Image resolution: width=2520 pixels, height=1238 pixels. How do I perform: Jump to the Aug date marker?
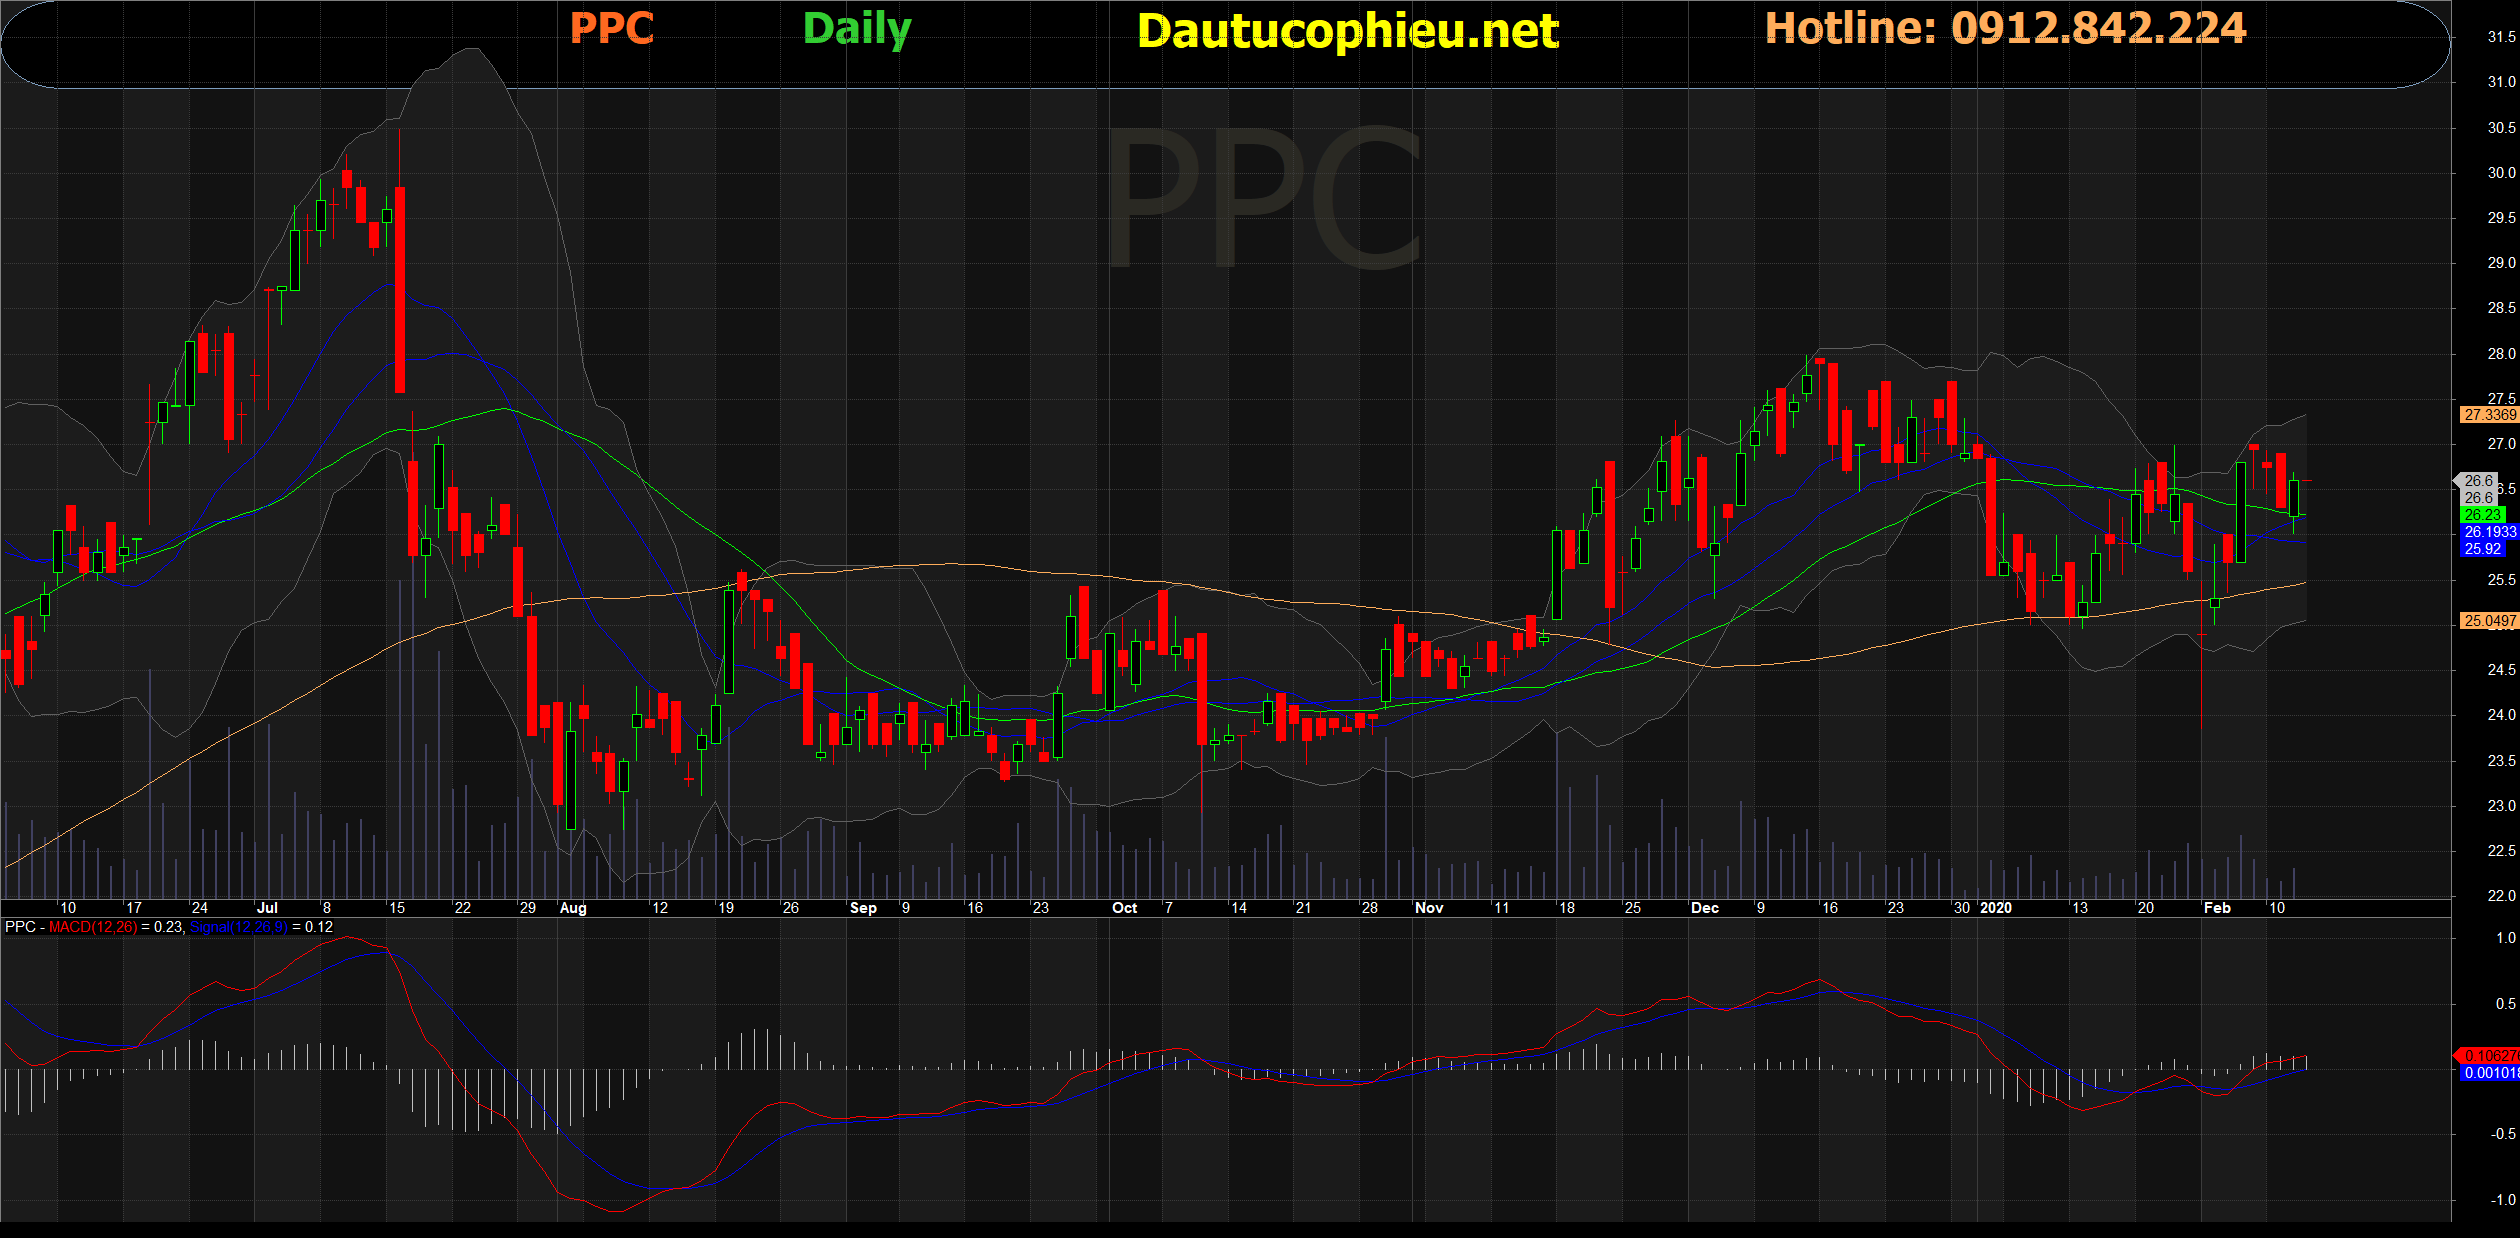[573, 908]
